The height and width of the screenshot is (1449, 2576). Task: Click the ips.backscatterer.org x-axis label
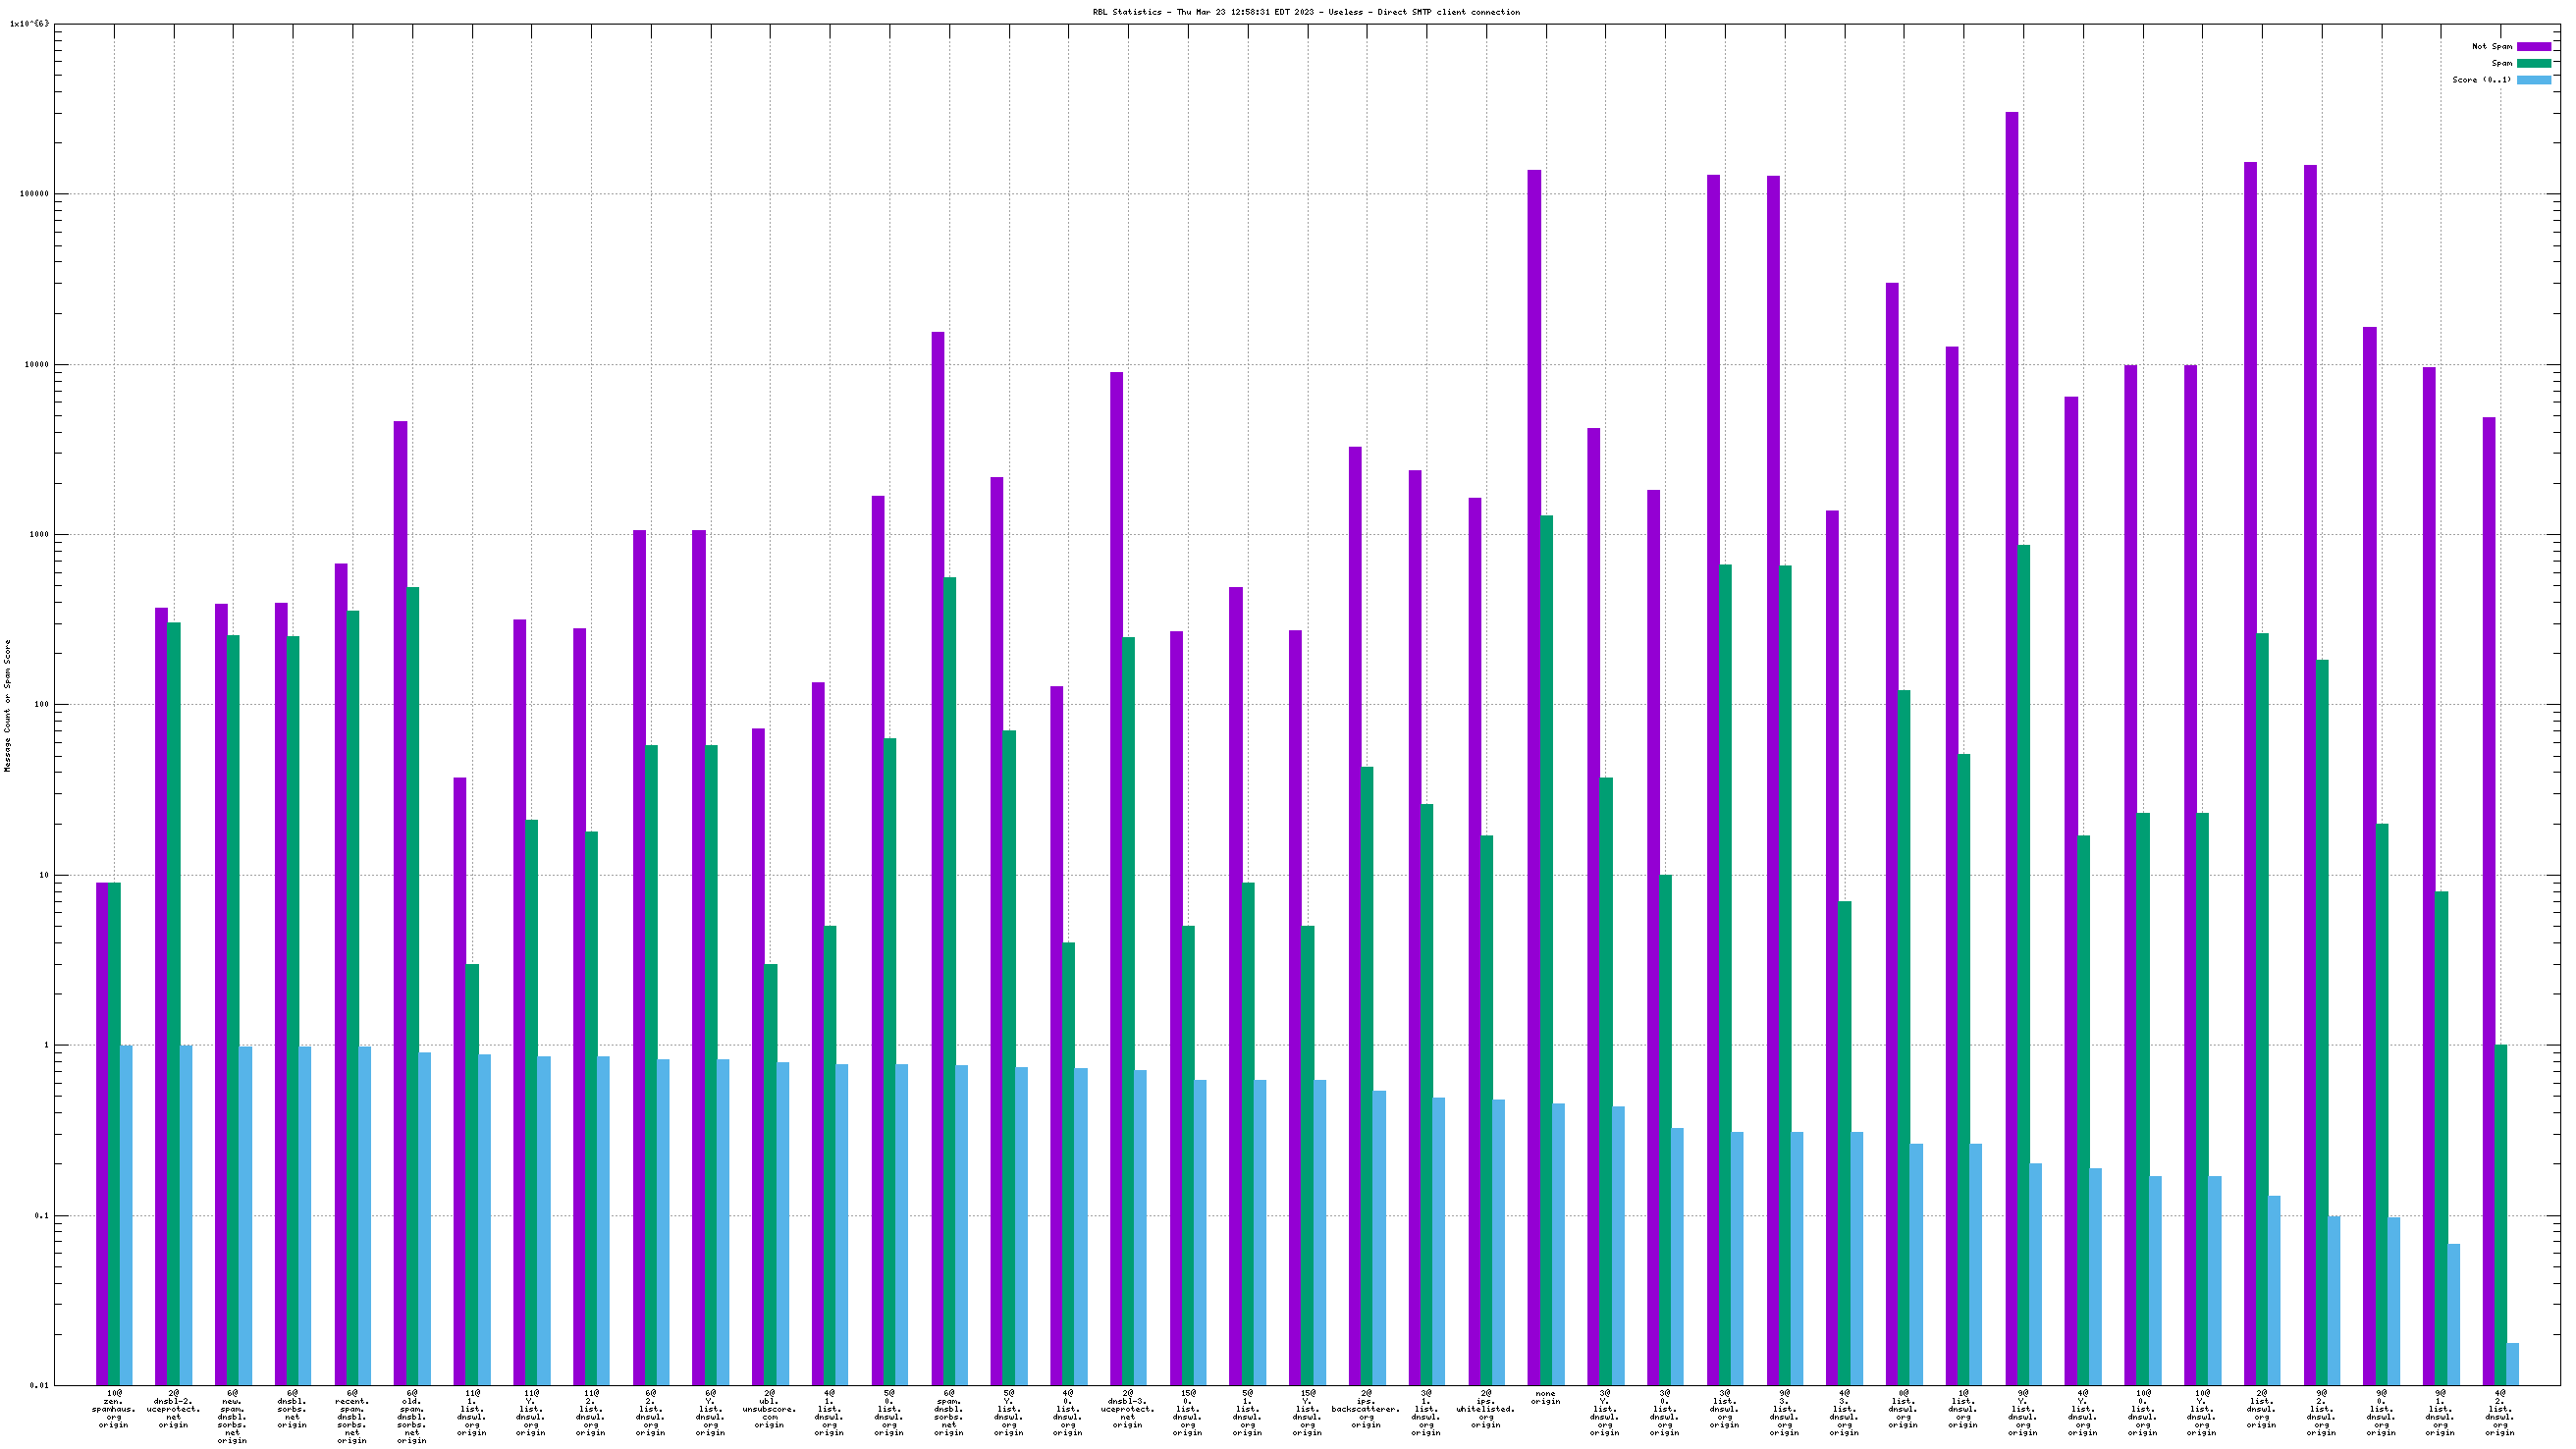(x=1366, y=1408)
